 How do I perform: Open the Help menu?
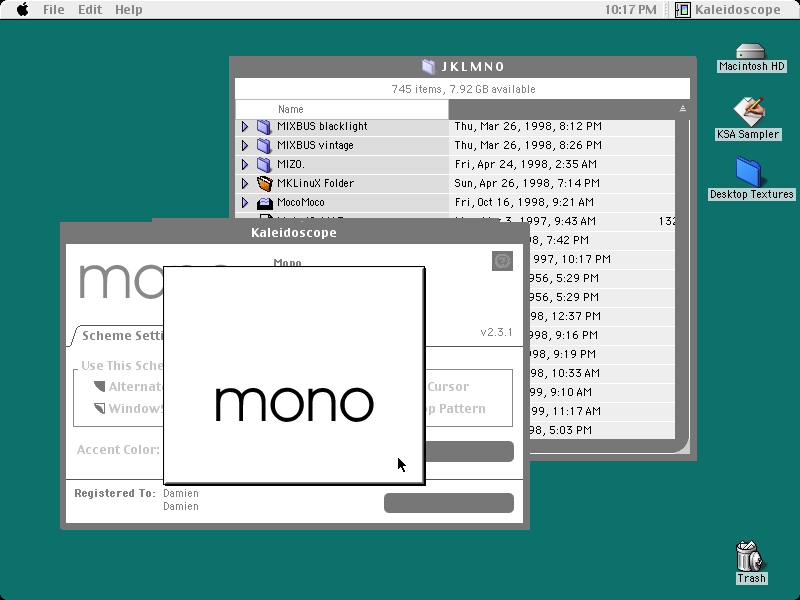128,10
